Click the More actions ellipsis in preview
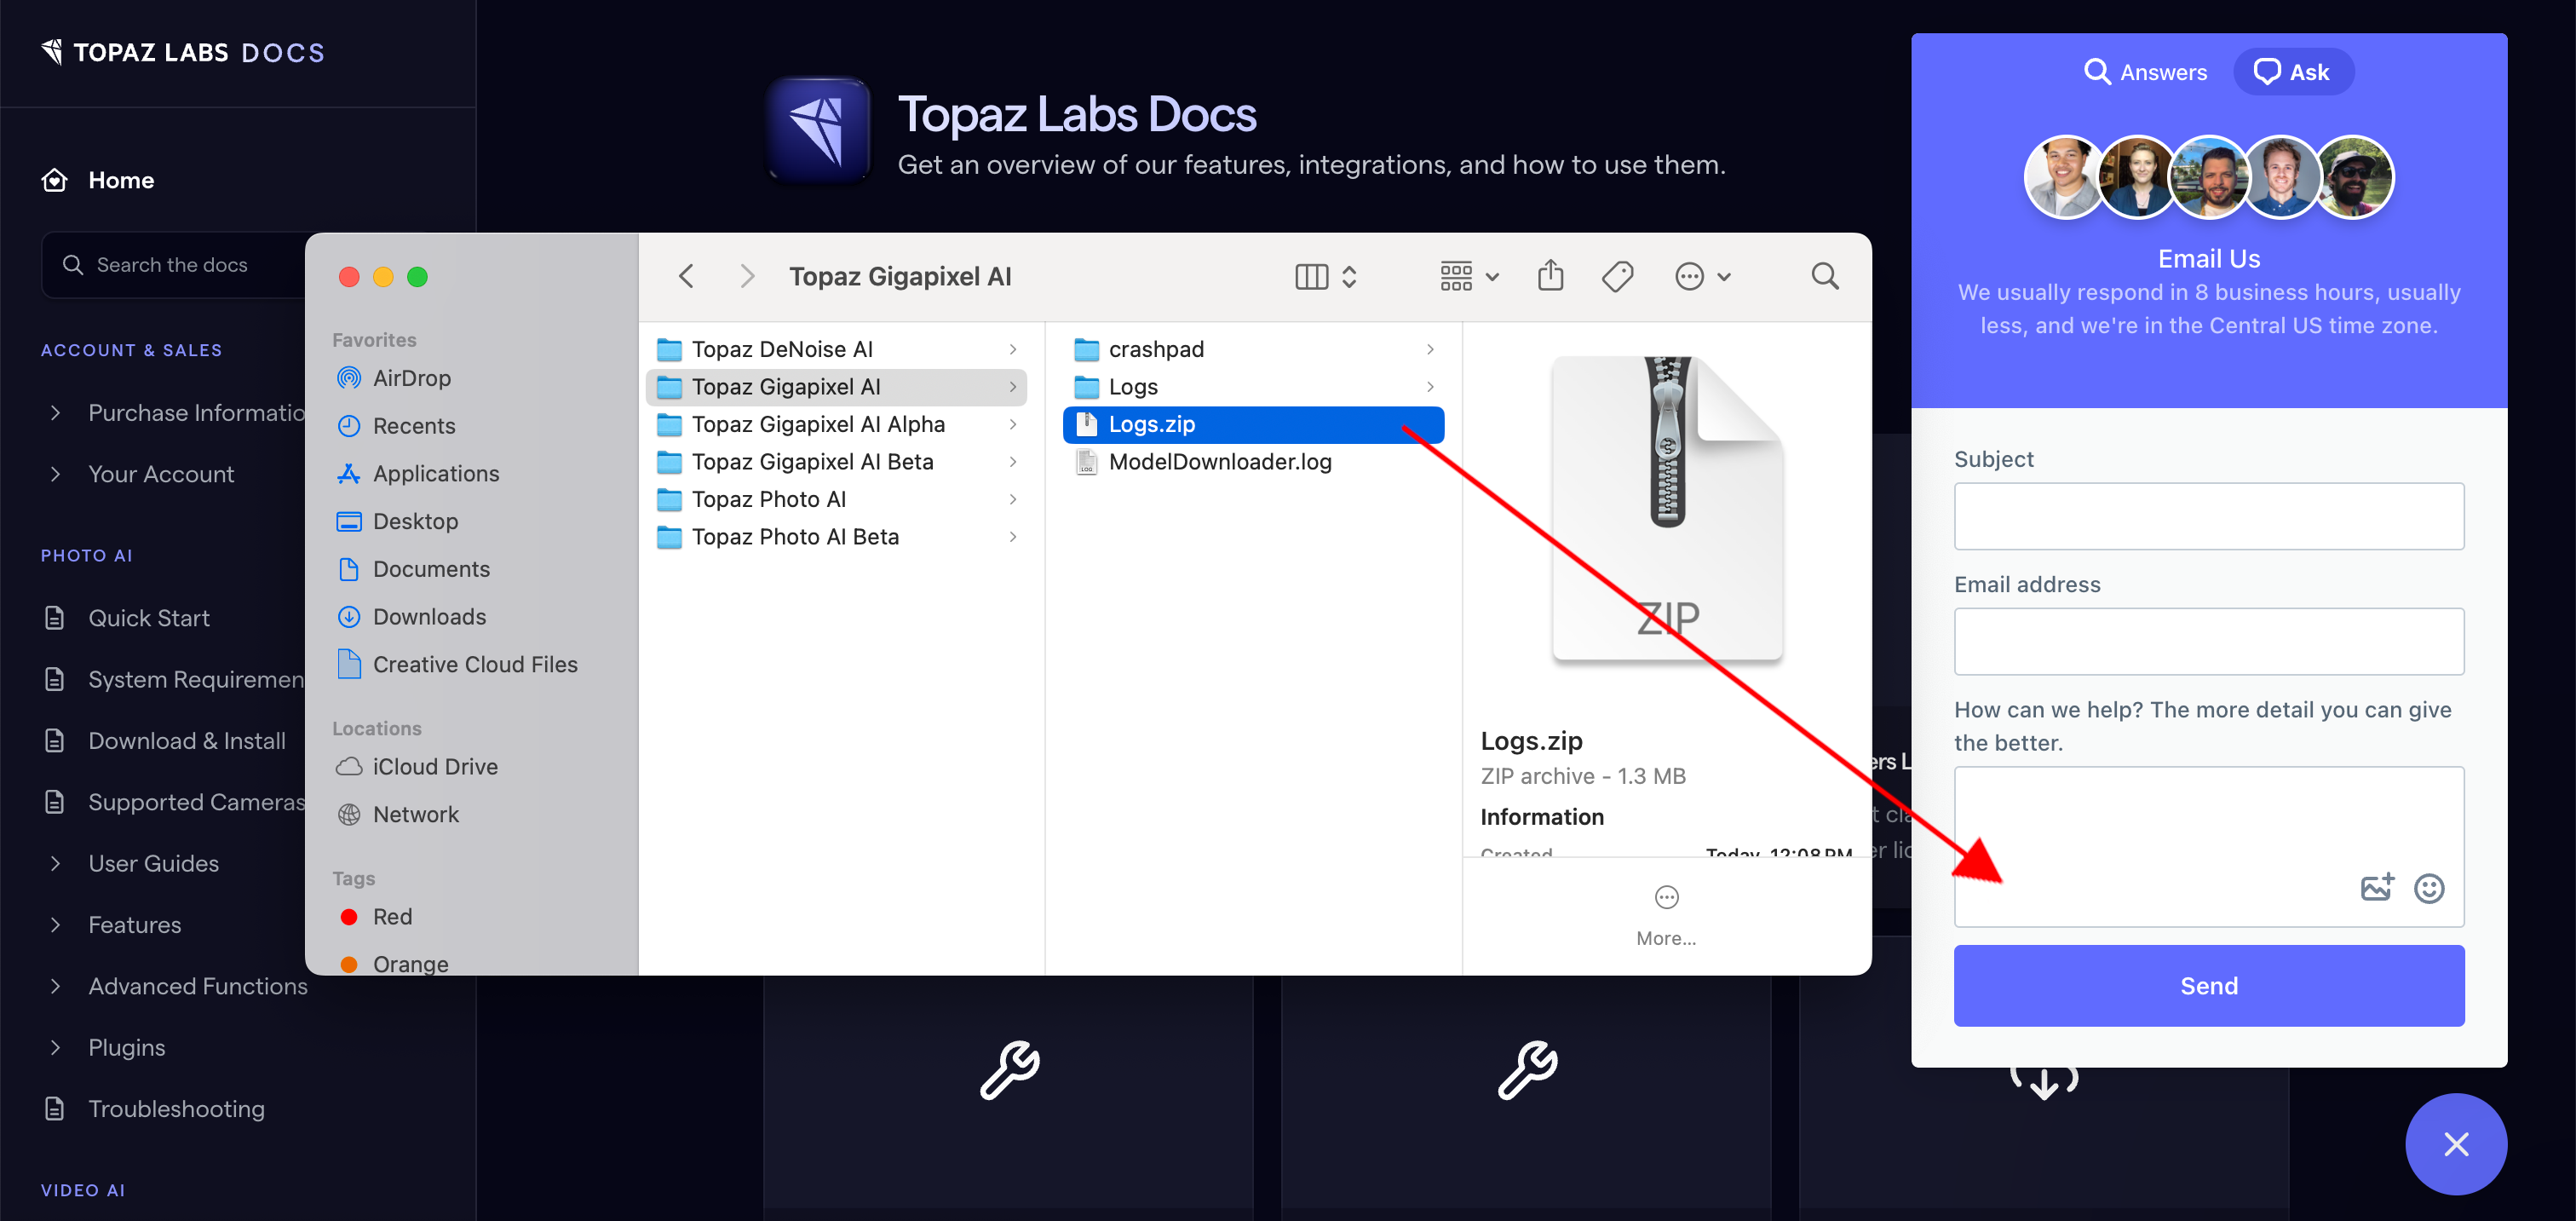The image size is (2576, 1221). tap(1666, 898)
